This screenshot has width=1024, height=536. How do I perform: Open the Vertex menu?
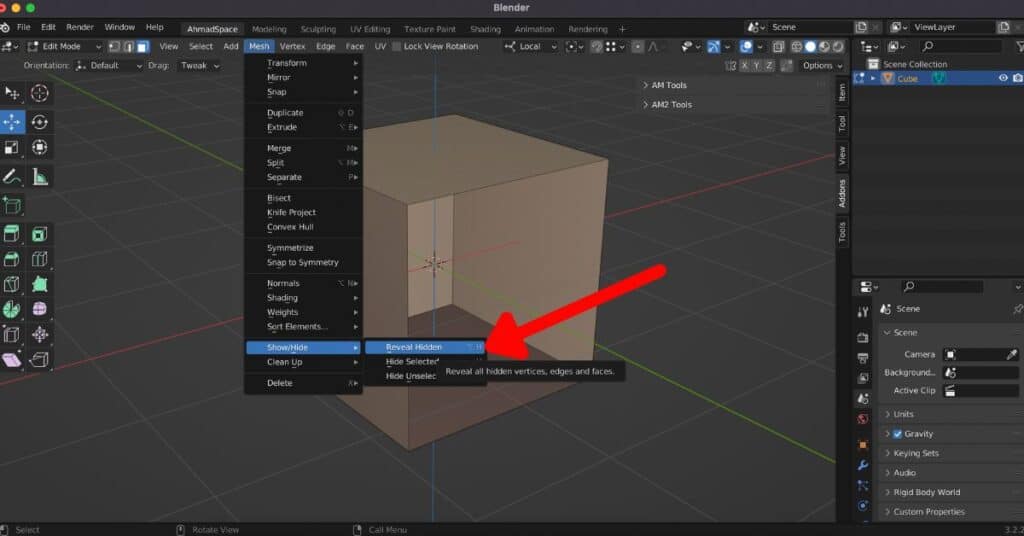[x=292, y=46]
